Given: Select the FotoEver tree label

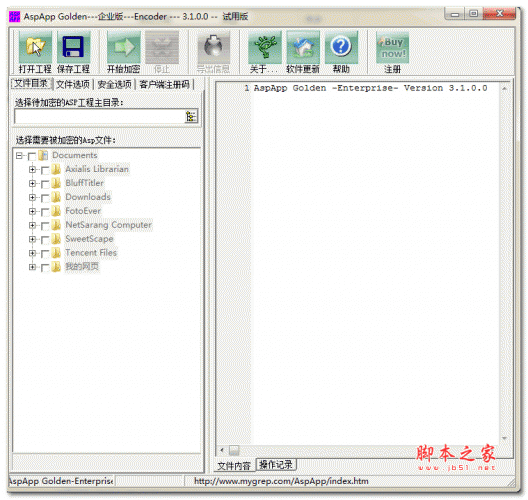Looking at the screenshot, I should (83, 211).
